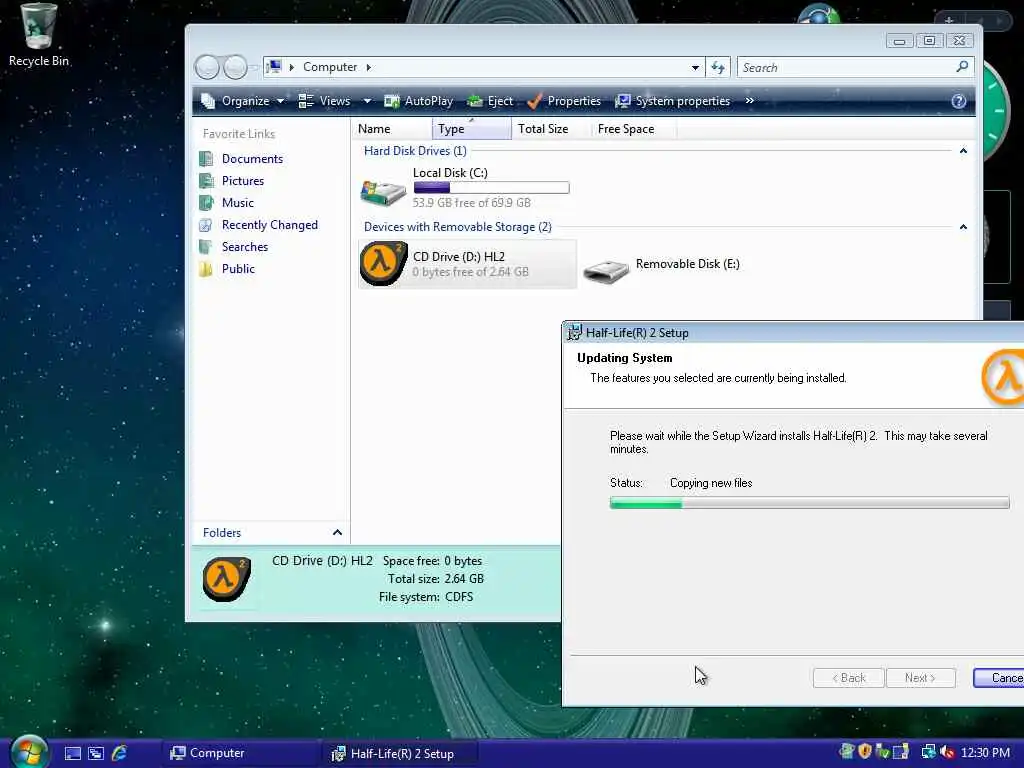
Task: Click the Cancel button in the Setup wizard
Action: coord(999,678)
